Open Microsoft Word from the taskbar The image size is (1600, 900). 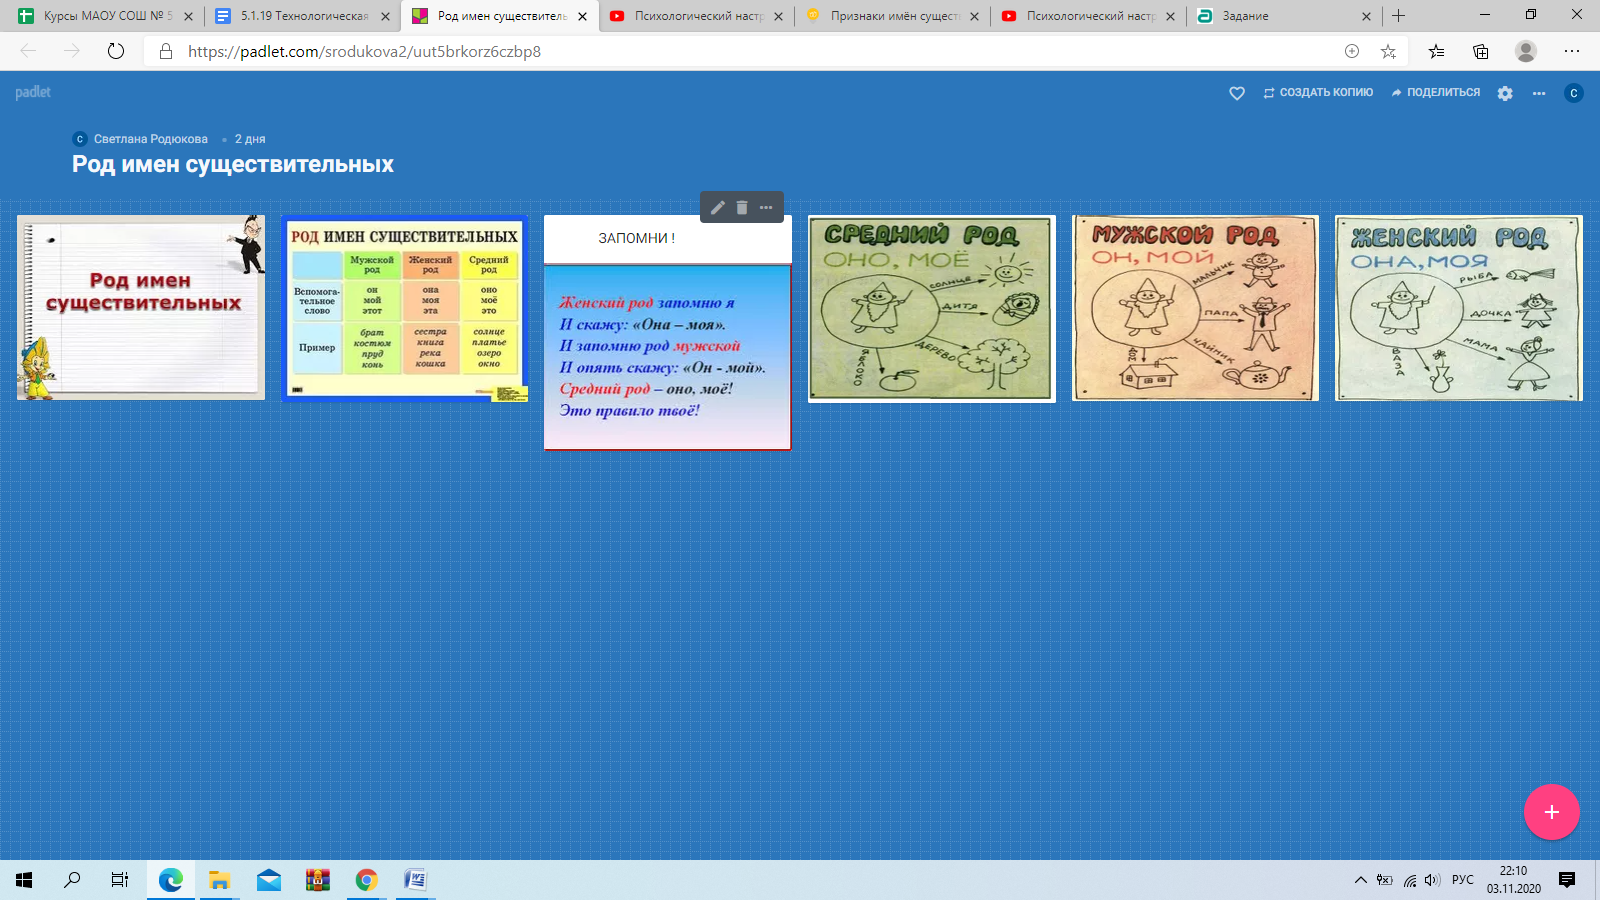(x=415, y=880)
